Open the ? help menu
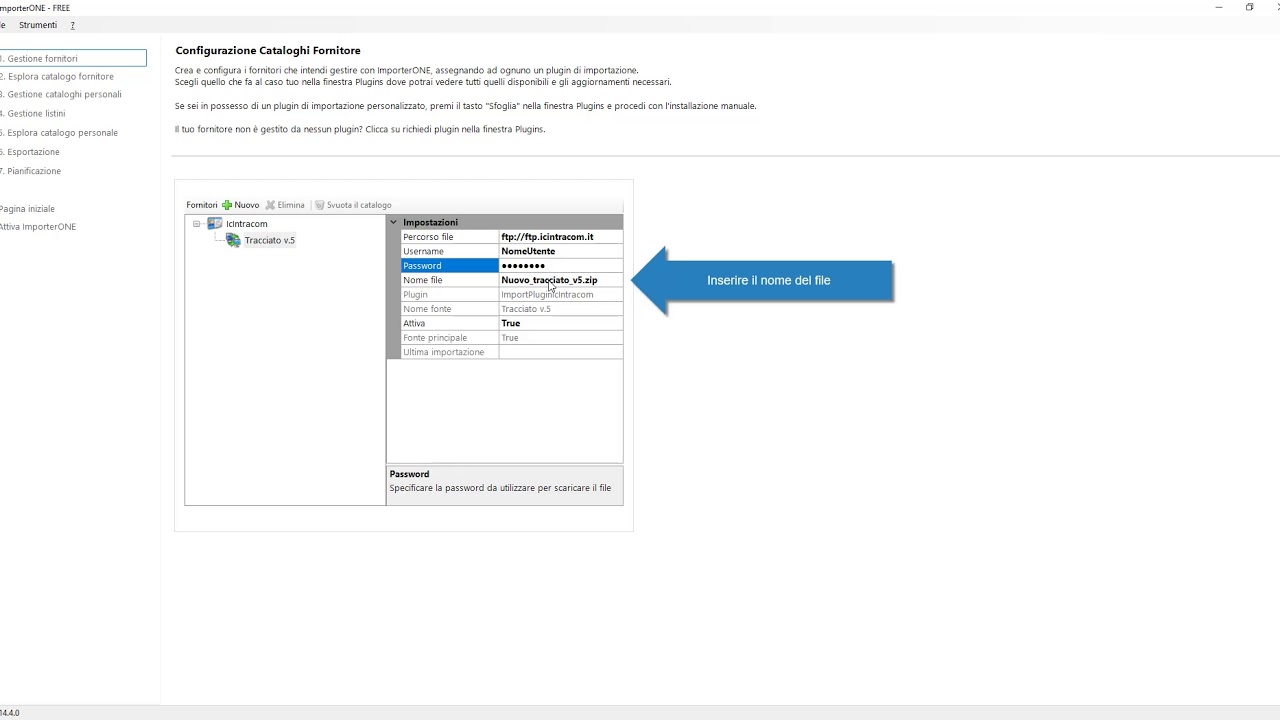This screenshot has height=720, width=1280. point(72,24)
